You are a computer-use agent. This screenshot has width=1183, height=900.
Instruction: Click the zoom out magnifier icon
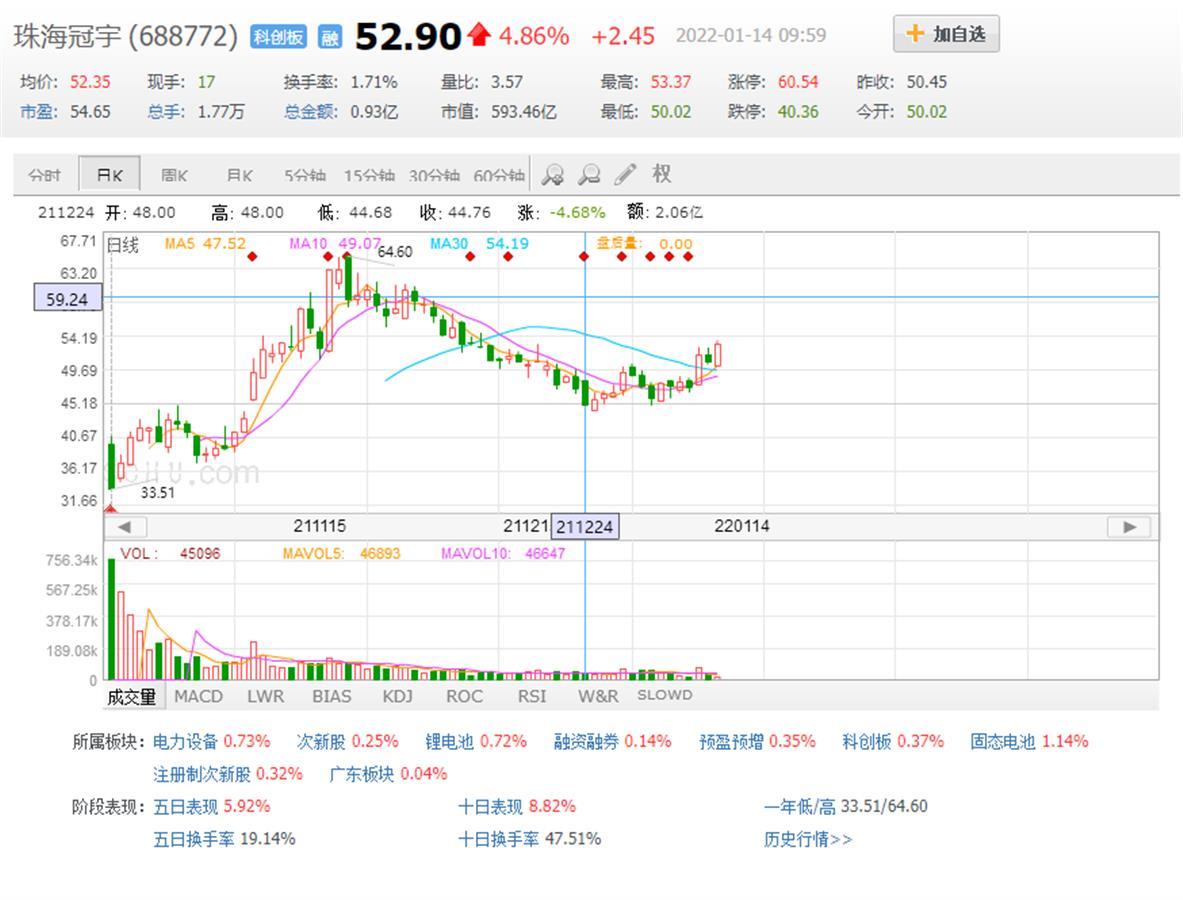[x=588, y=175]
